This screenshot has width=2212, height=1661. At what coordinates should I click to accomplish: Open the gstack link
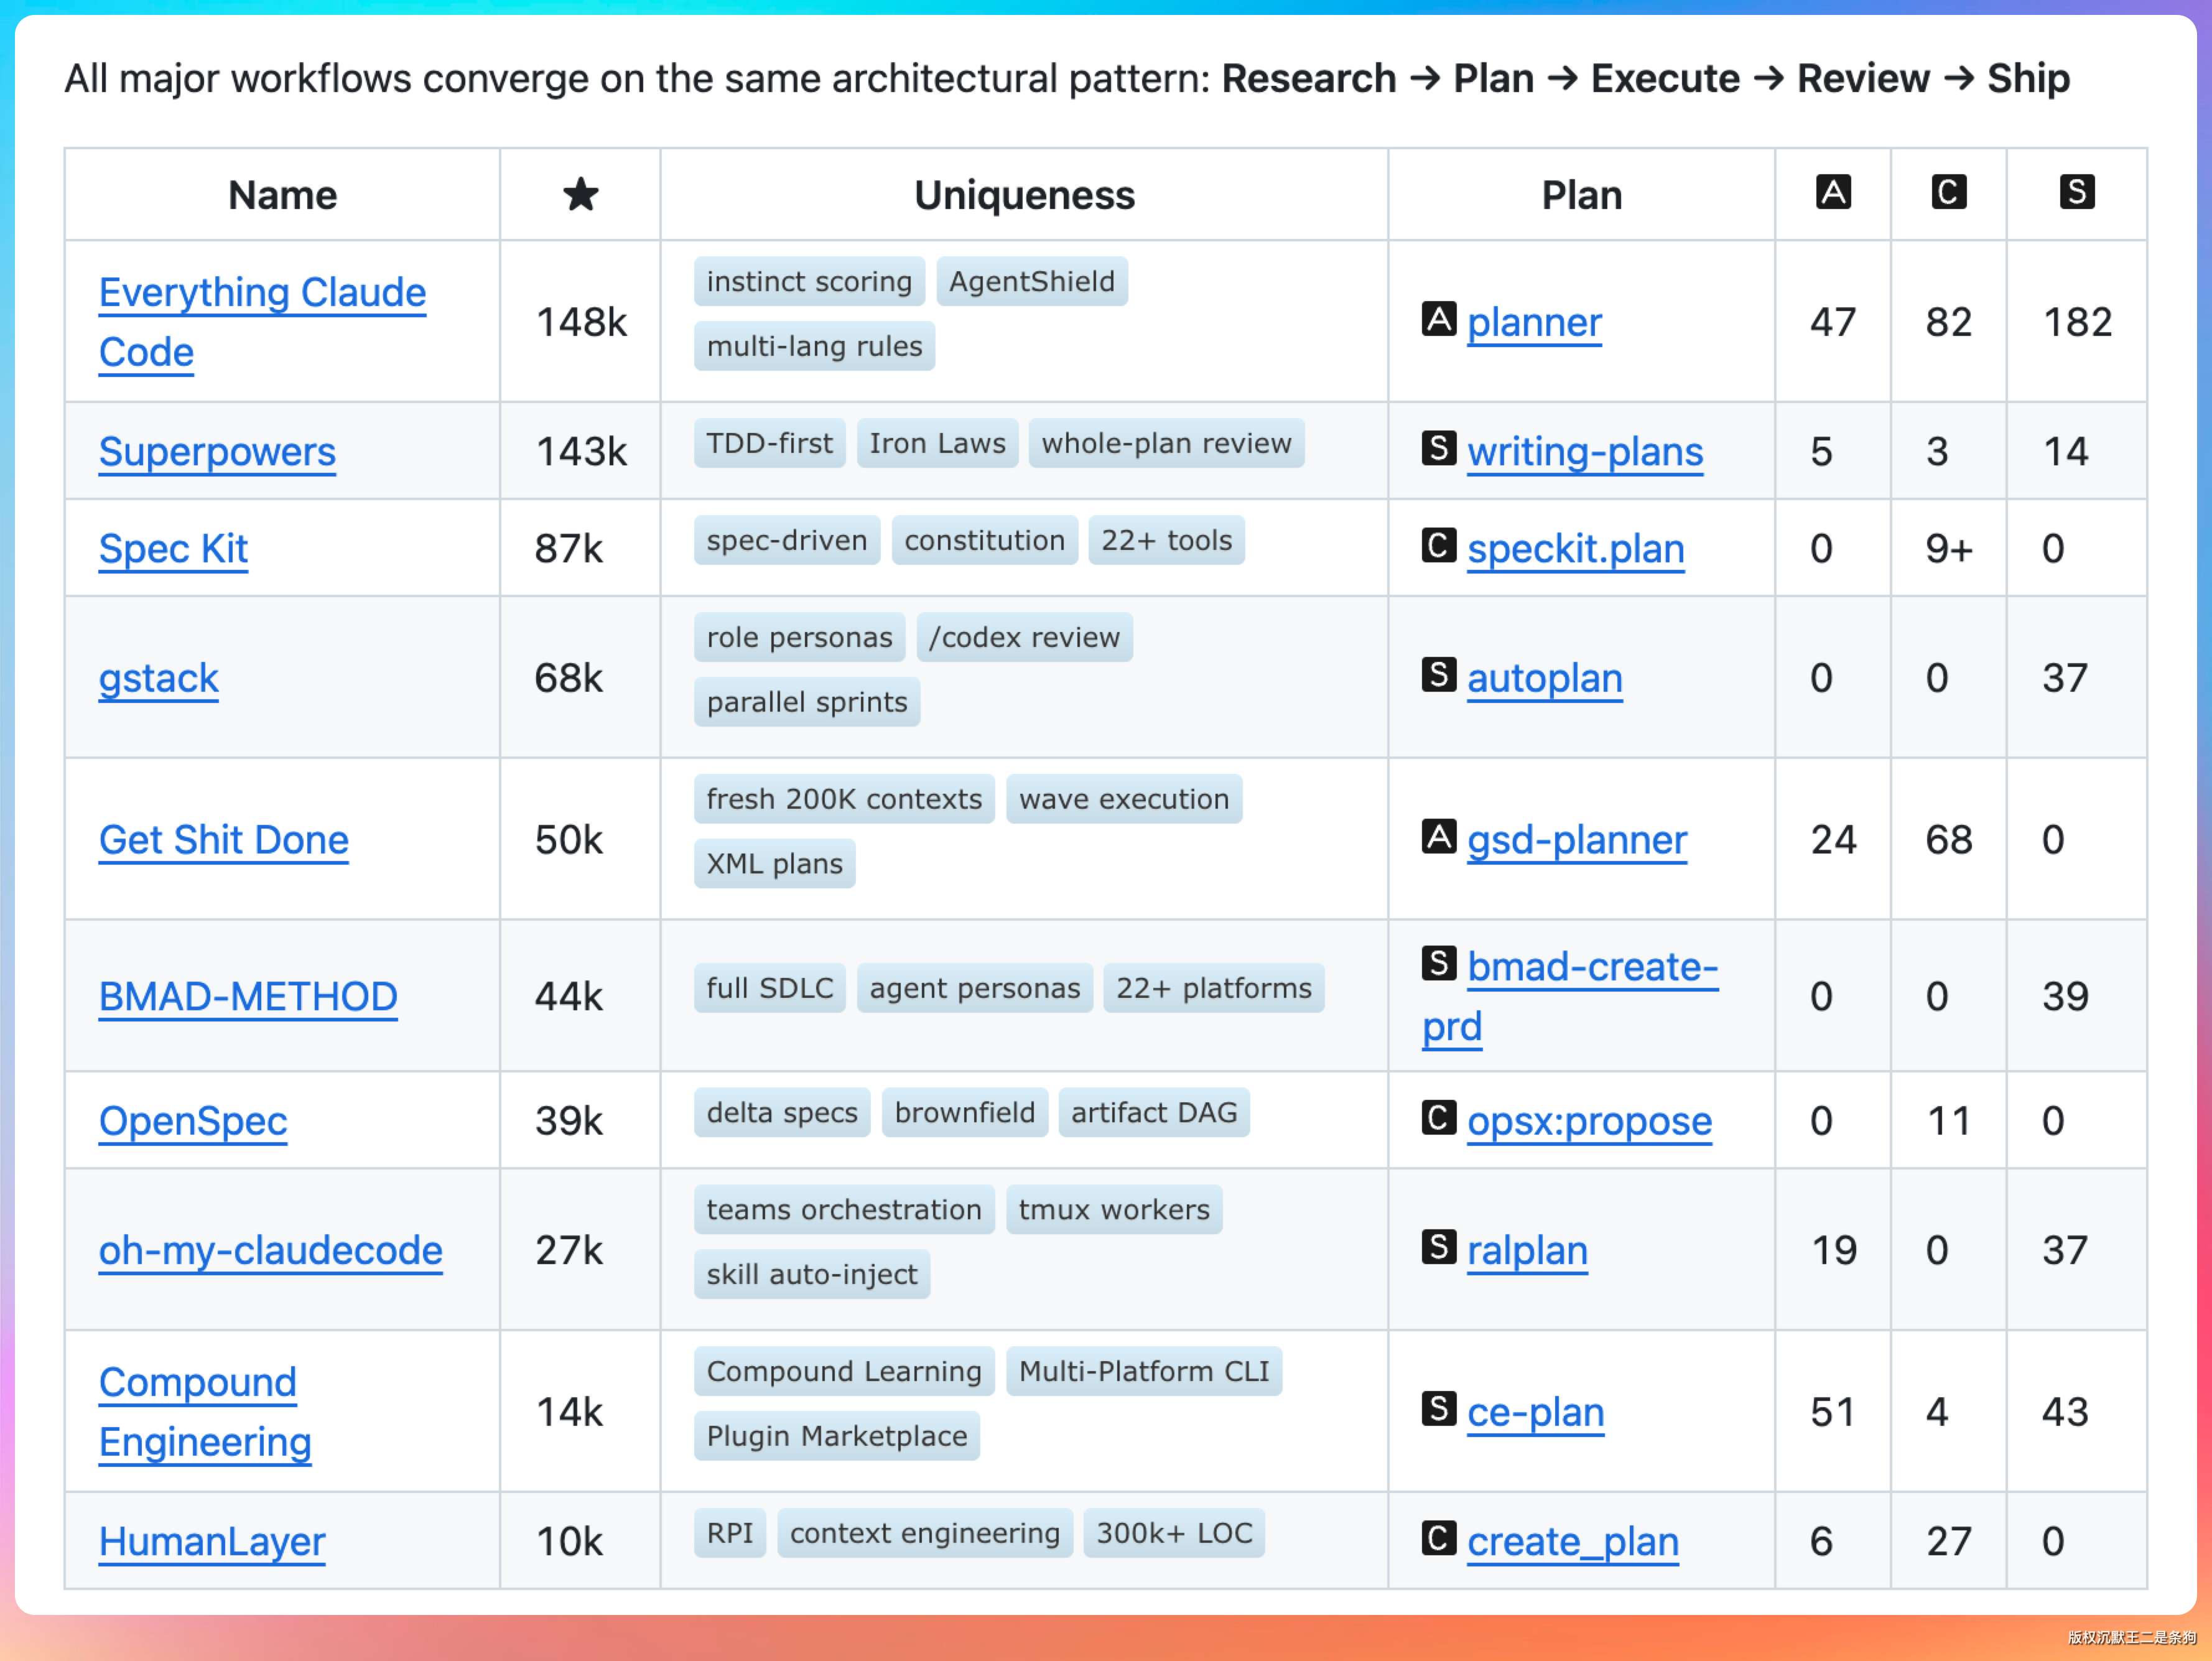coord(158,678)
